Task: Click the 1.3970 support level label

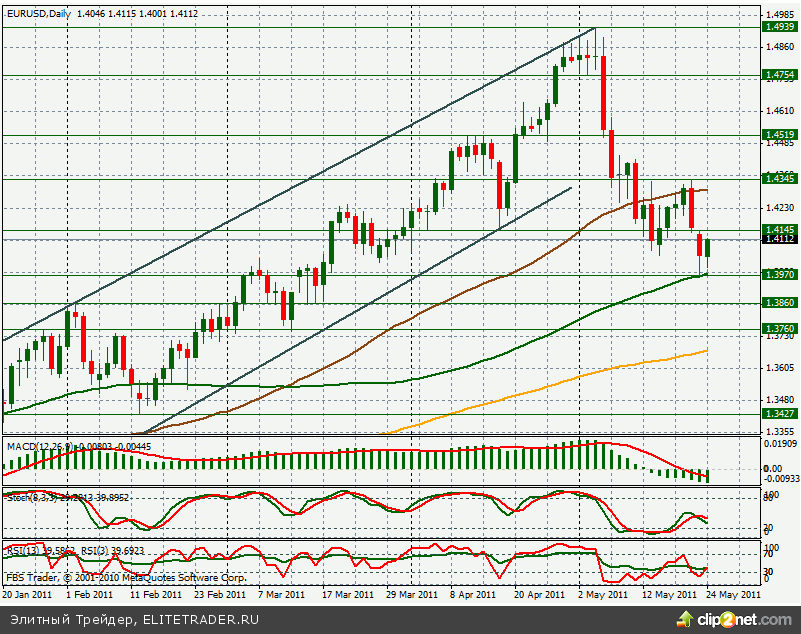Action: coord(778,274)
